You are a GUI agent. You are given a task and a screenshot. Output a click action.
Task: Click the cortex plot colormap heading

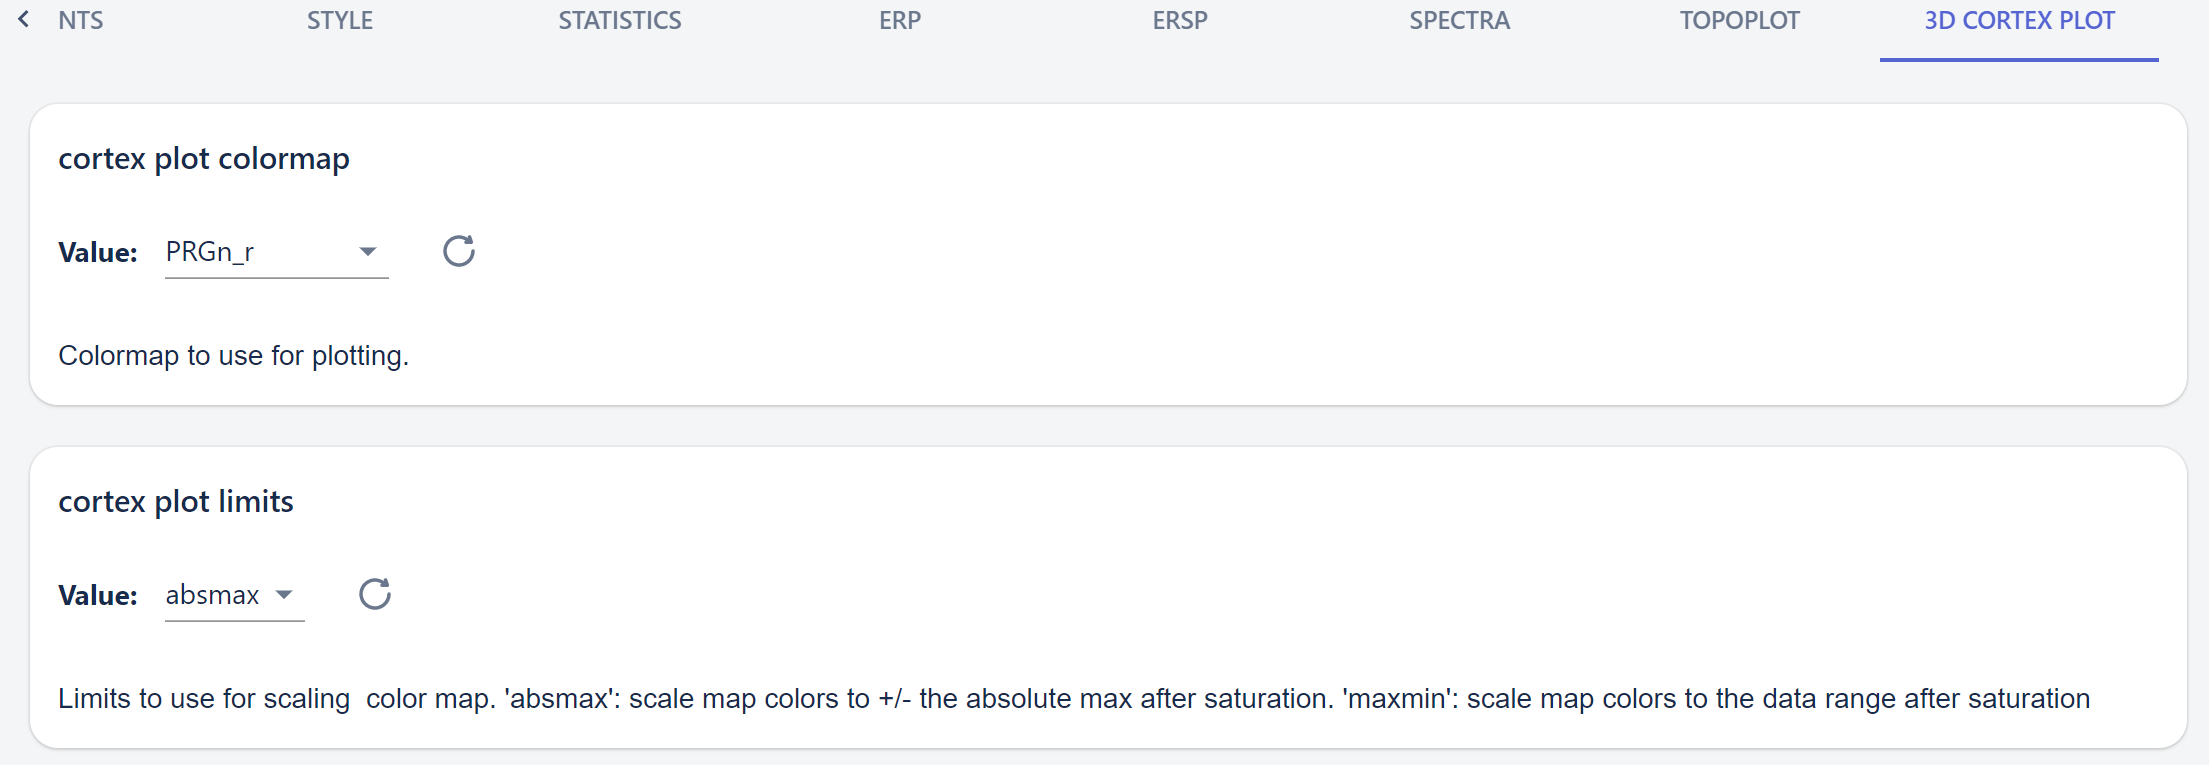click(204, 159)
